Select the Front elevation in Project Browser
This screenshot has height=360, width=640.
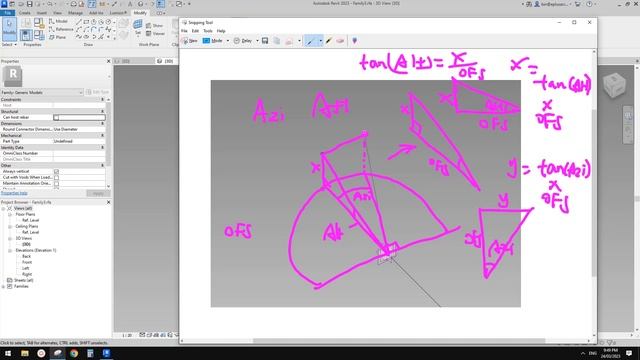pos(27,262)
